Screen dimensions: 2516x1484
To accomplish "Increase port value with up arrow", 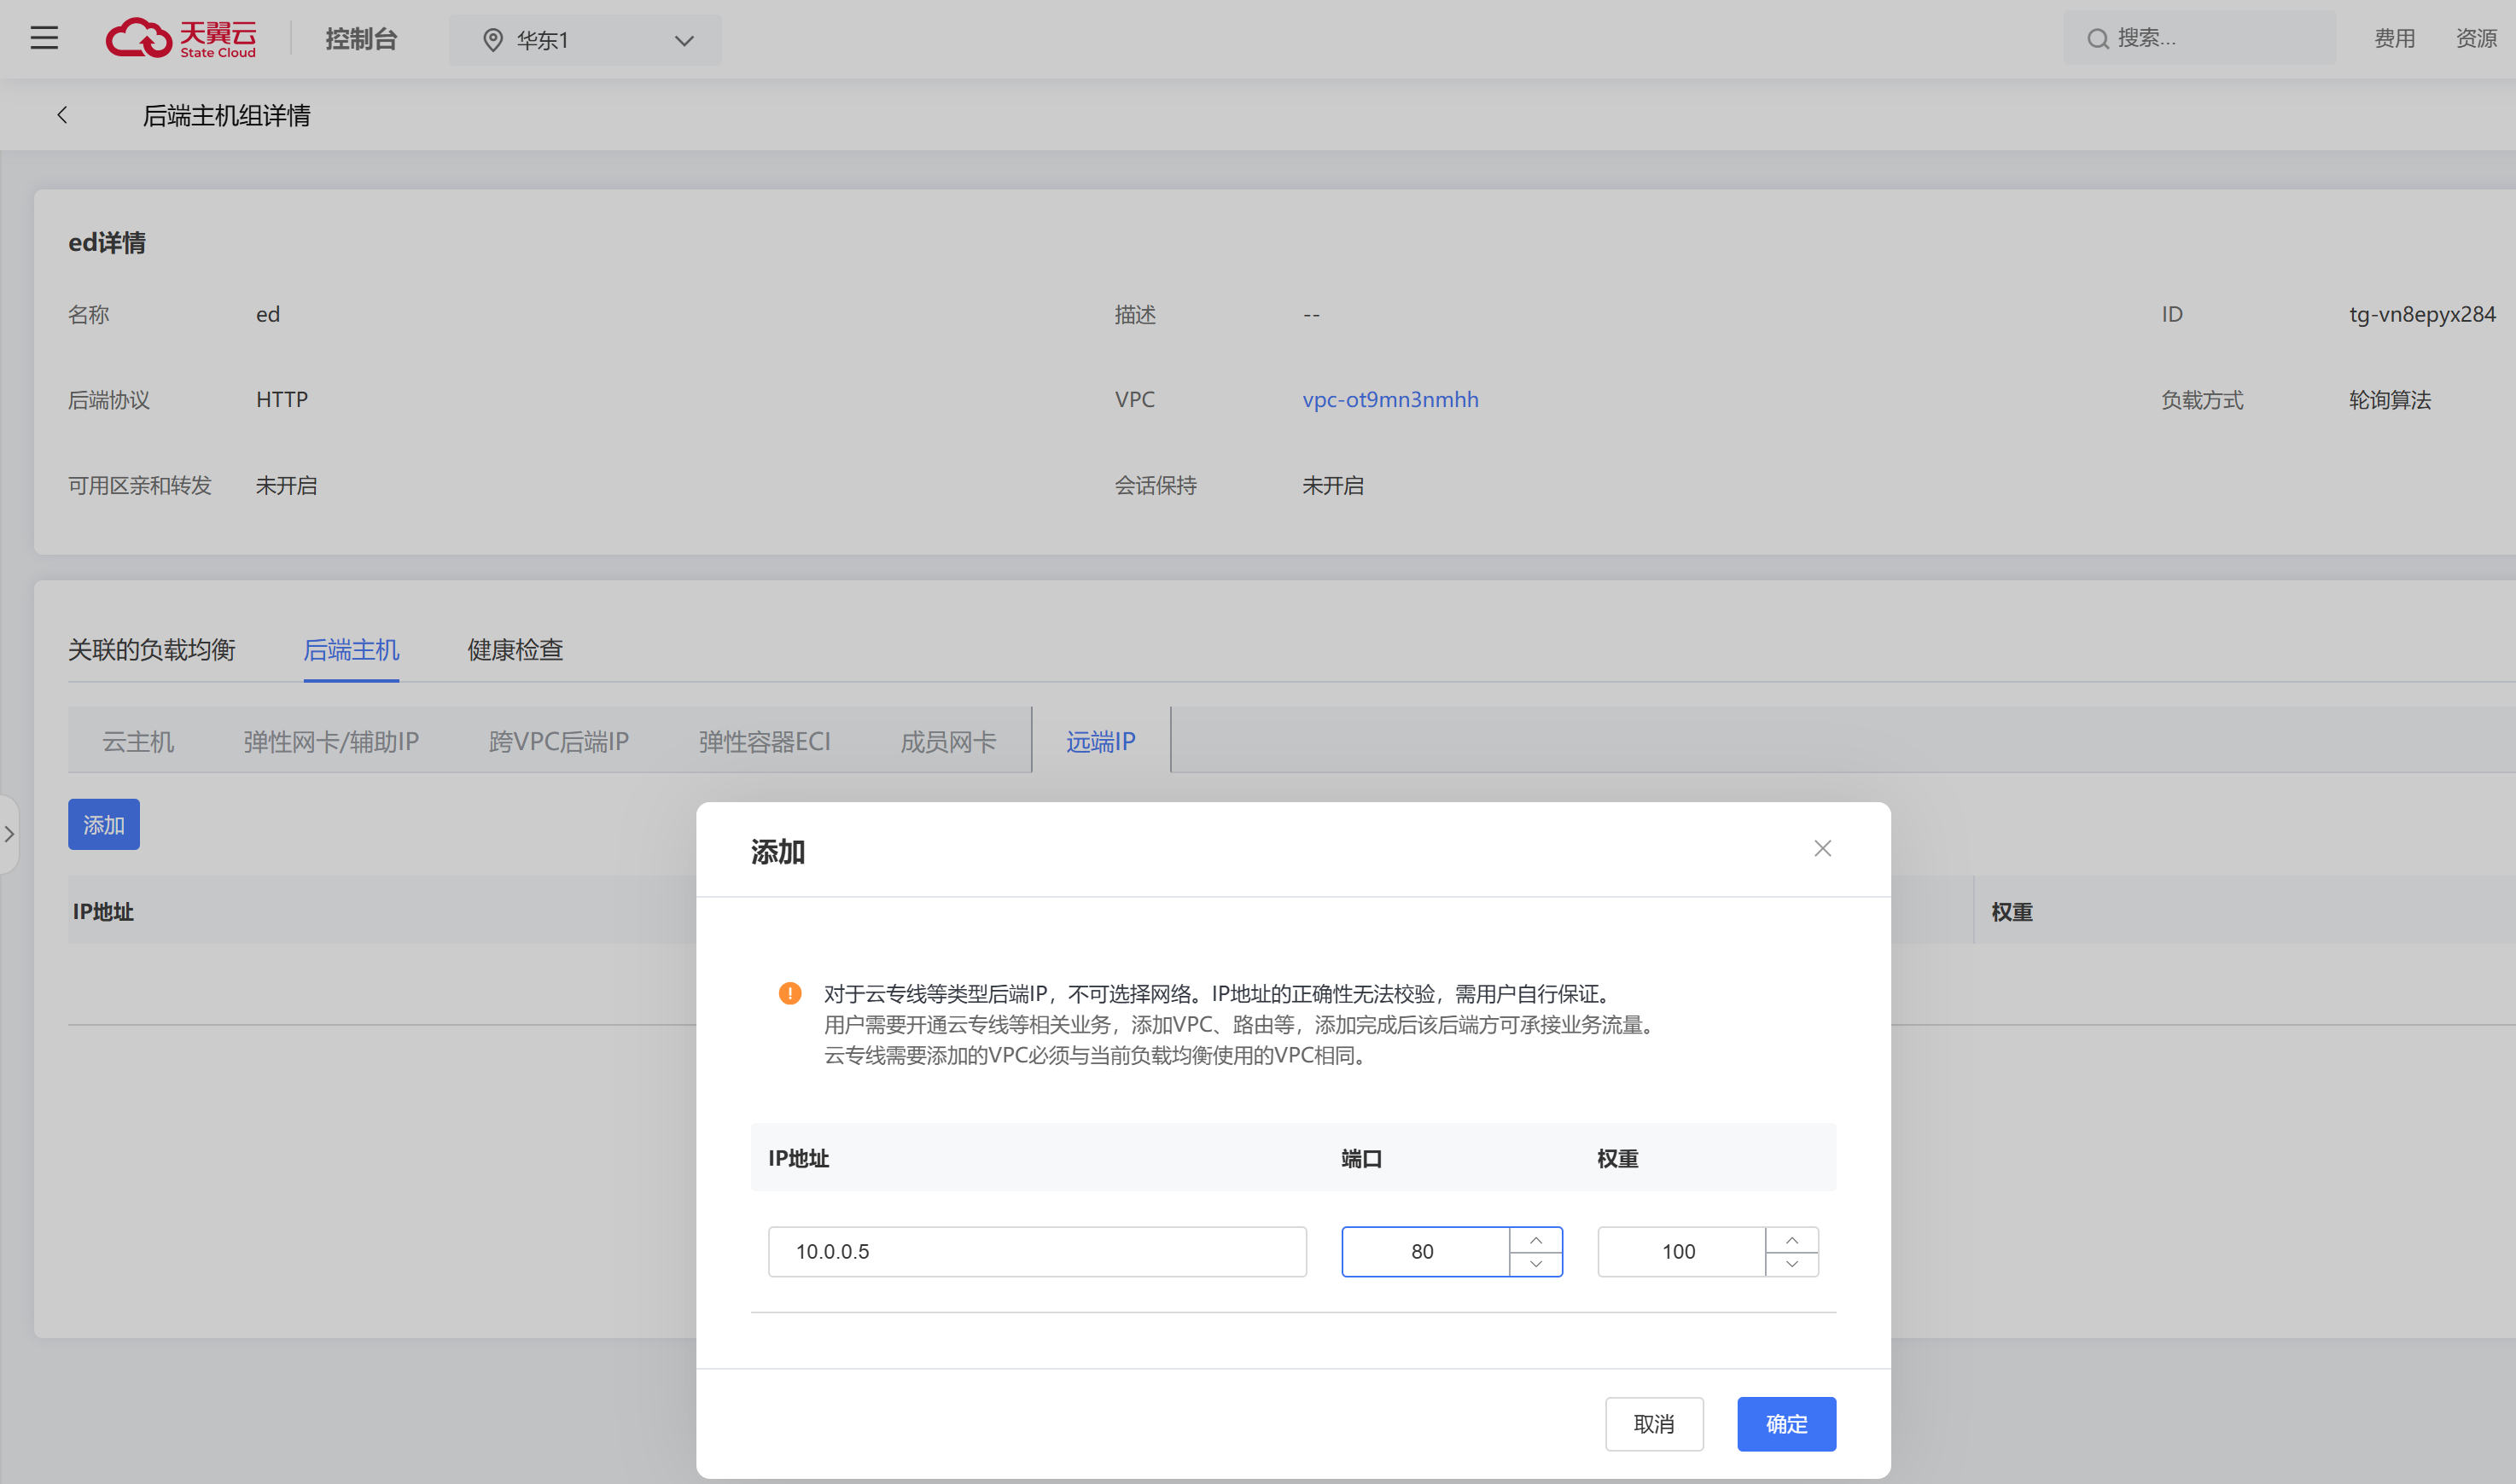I will (x=1535, y=1240).
